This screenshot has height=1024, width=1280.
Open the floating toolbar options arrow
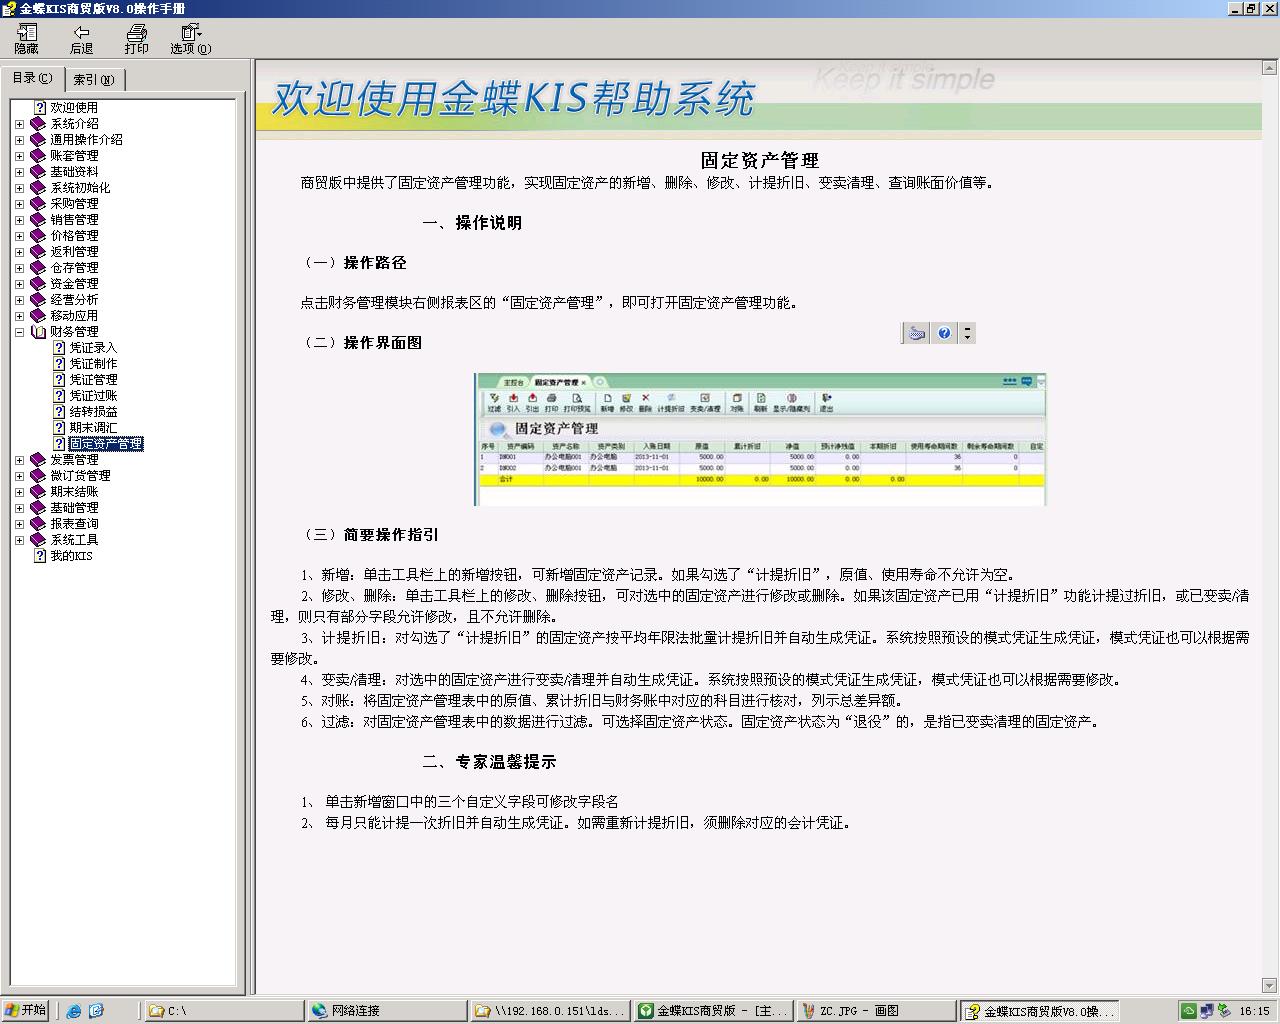pos(967,333)
